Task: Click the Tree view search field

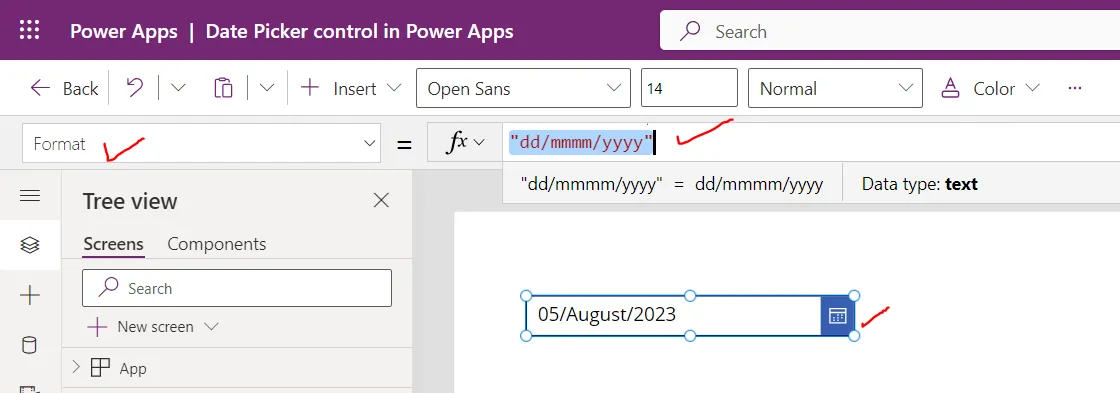Action: (237, 288)
